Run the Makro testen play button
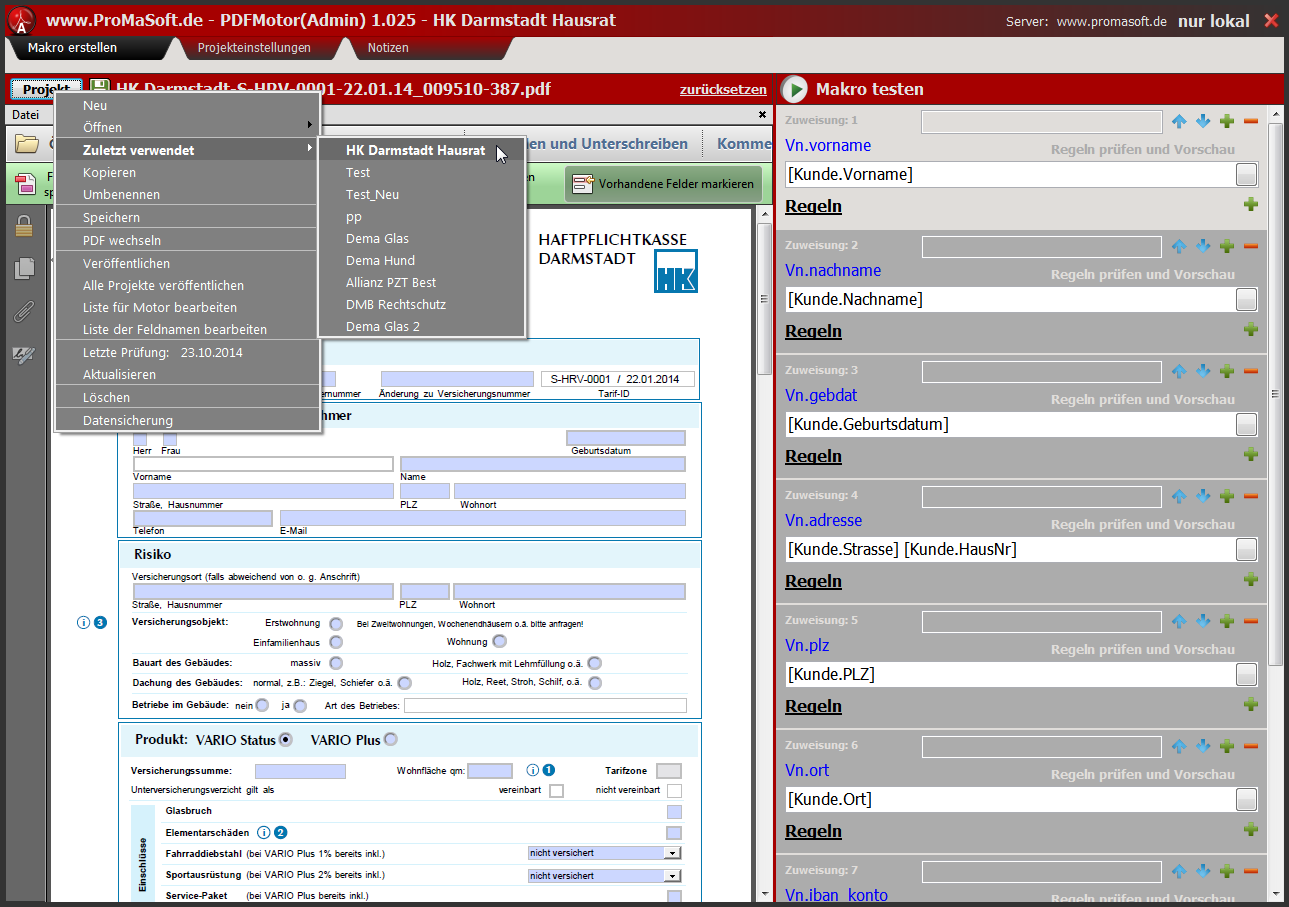 (x=794, y=89)
